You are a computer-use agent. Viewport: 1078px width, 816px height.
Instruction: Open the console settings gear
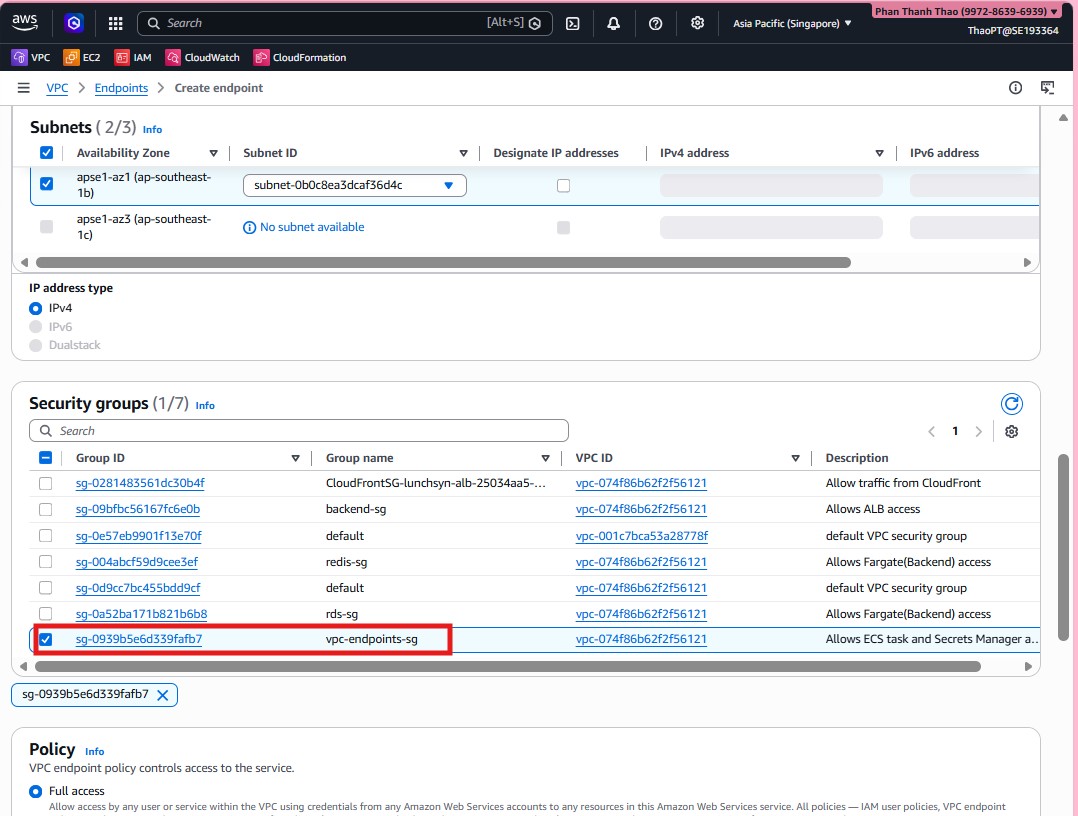pos(698,23)
